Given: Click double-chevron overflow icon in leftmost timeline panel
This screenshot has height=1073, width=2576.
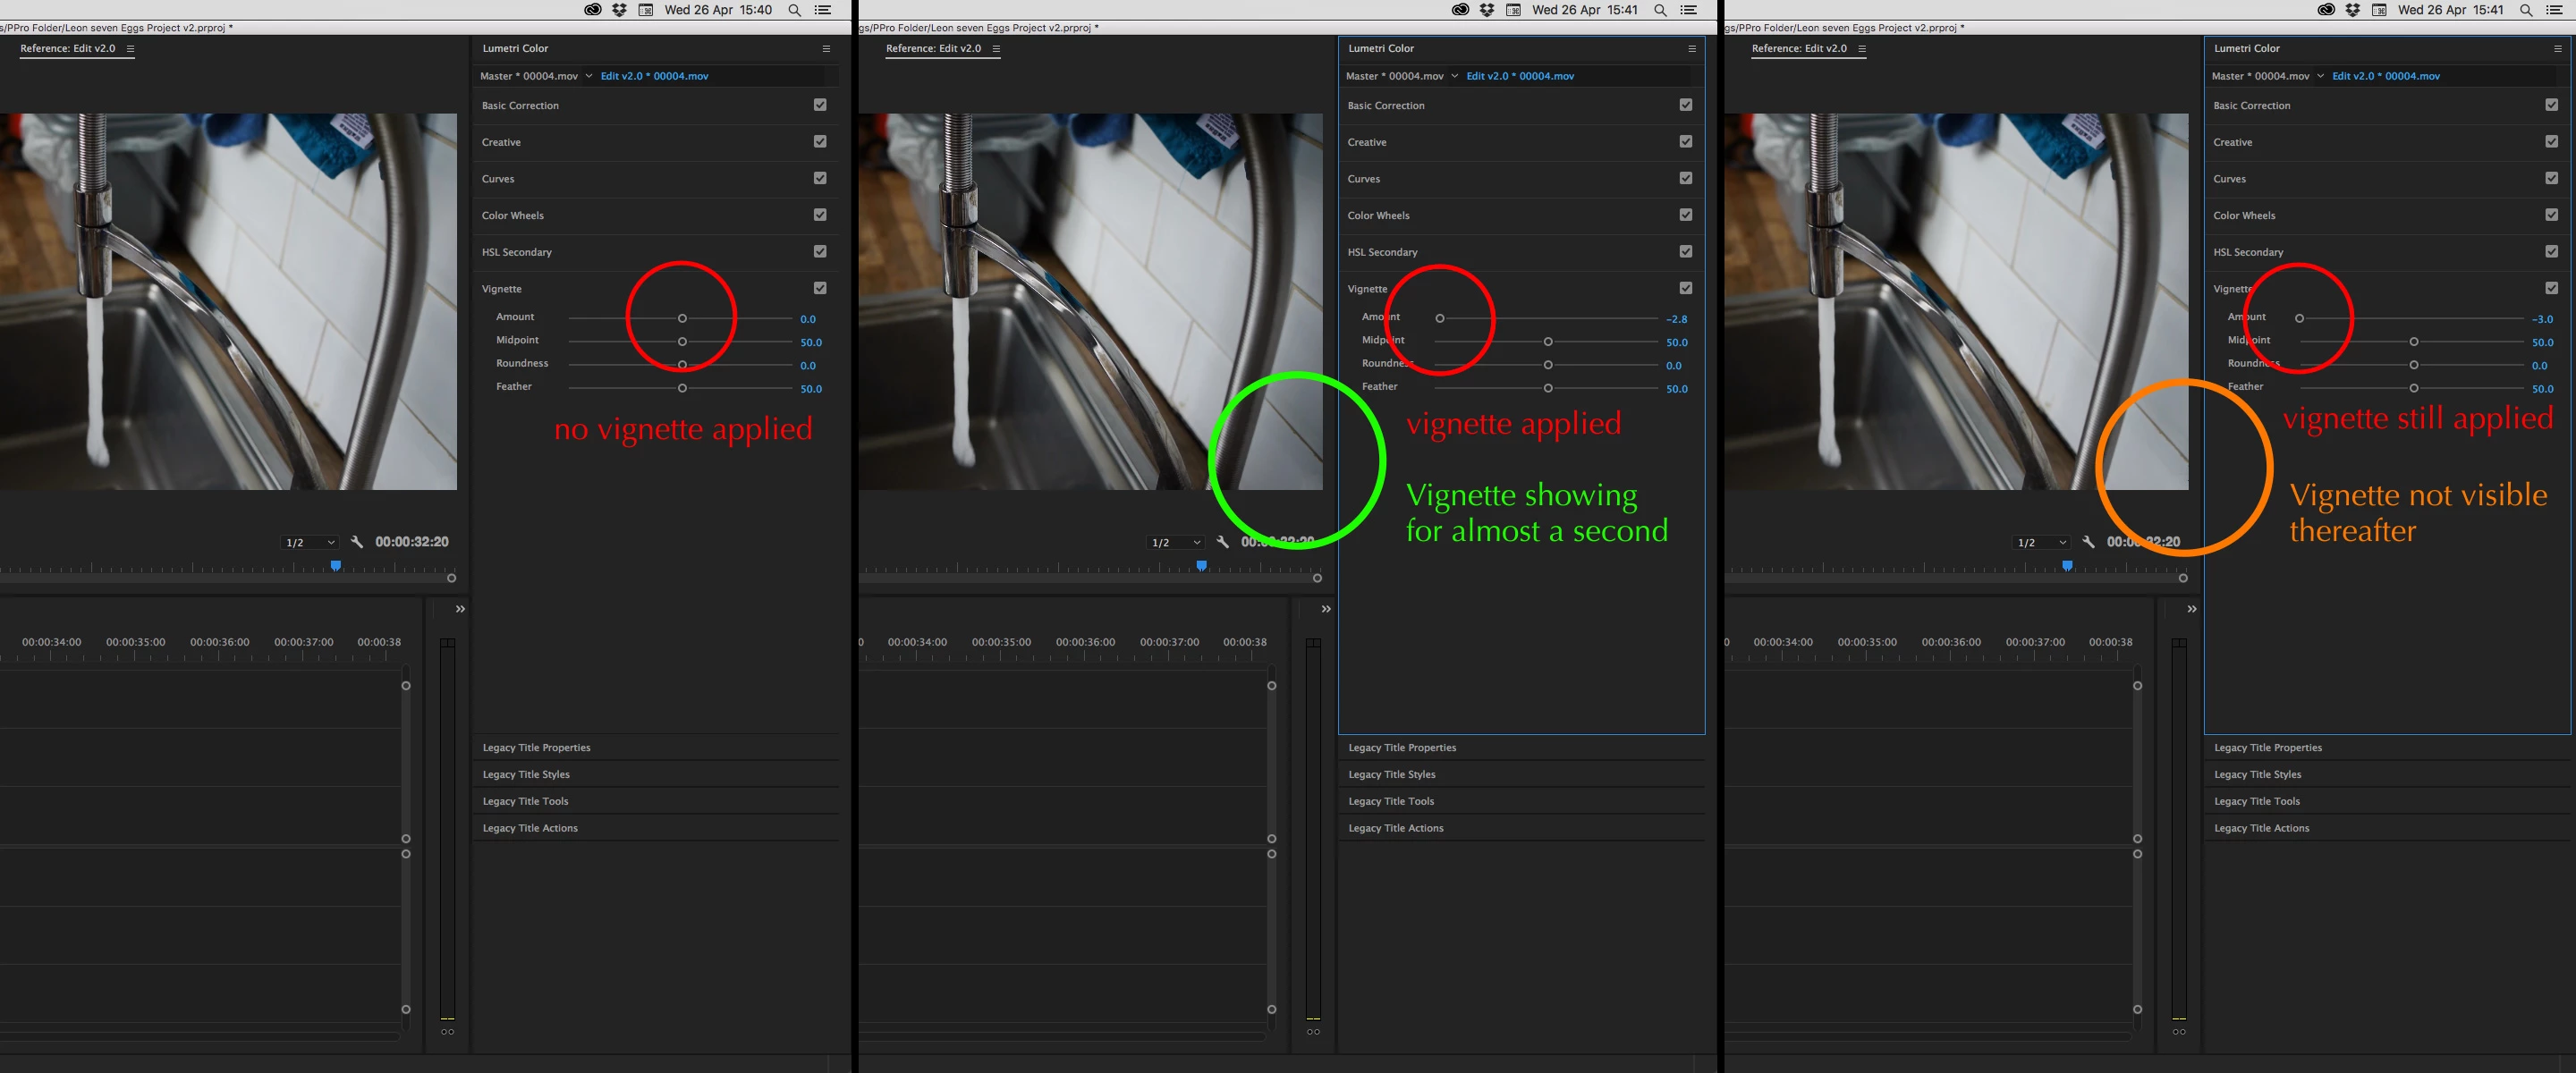Looking at the screenshot, I should 460,609.
